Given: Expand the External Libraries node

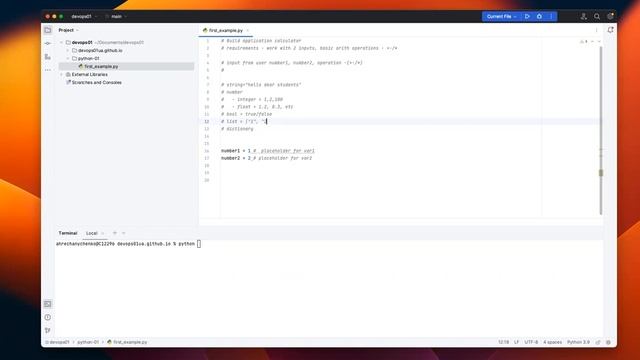Looking at the screenshot, I should [x=62, y=75].
